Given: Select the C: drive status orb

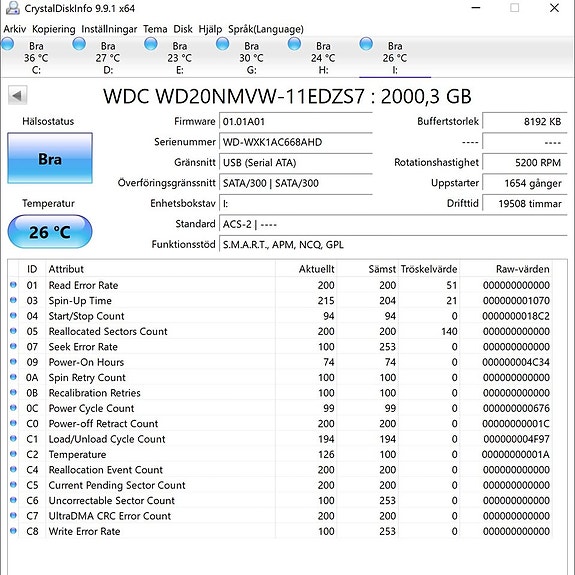Looking at the screenshot, I should tap(7, 44).
